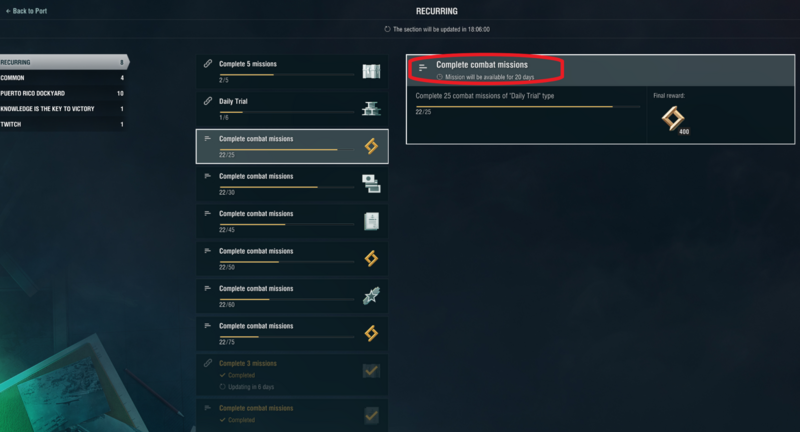The width and height of the screenshot is (800, 432).
Task: Select the 22/50 Complete combat missions entry
Action: pyautogui.click(x=292, y=259)
